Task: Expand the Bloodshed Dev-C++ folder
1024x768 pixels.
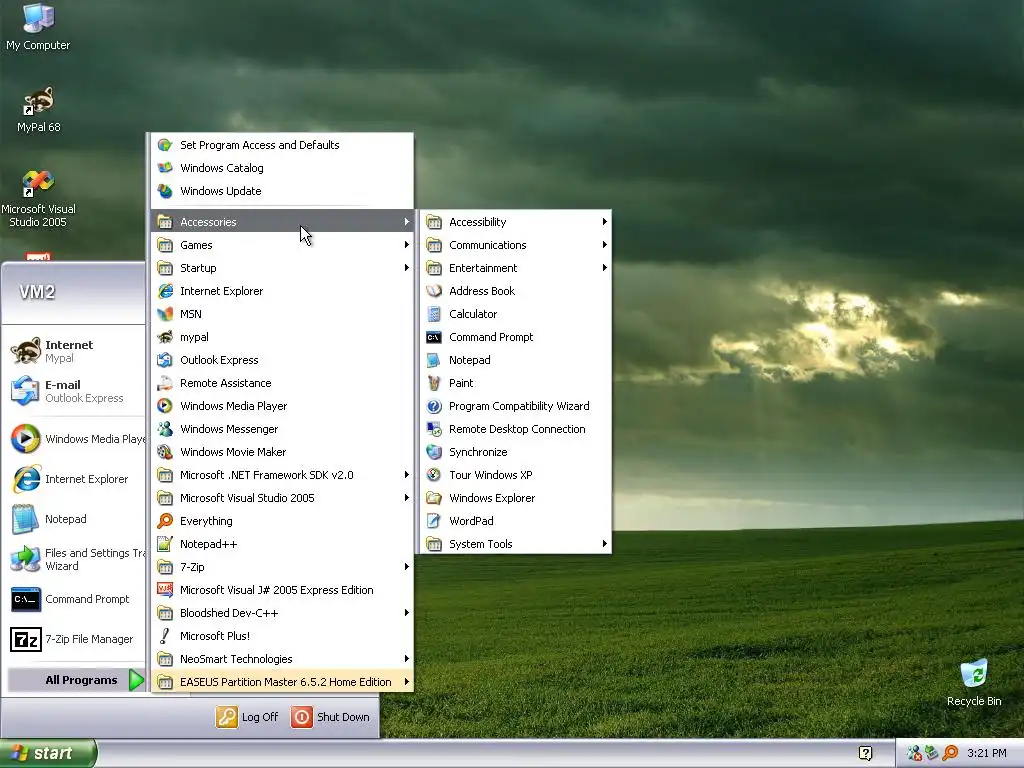Action: click(x=282, y=613)
